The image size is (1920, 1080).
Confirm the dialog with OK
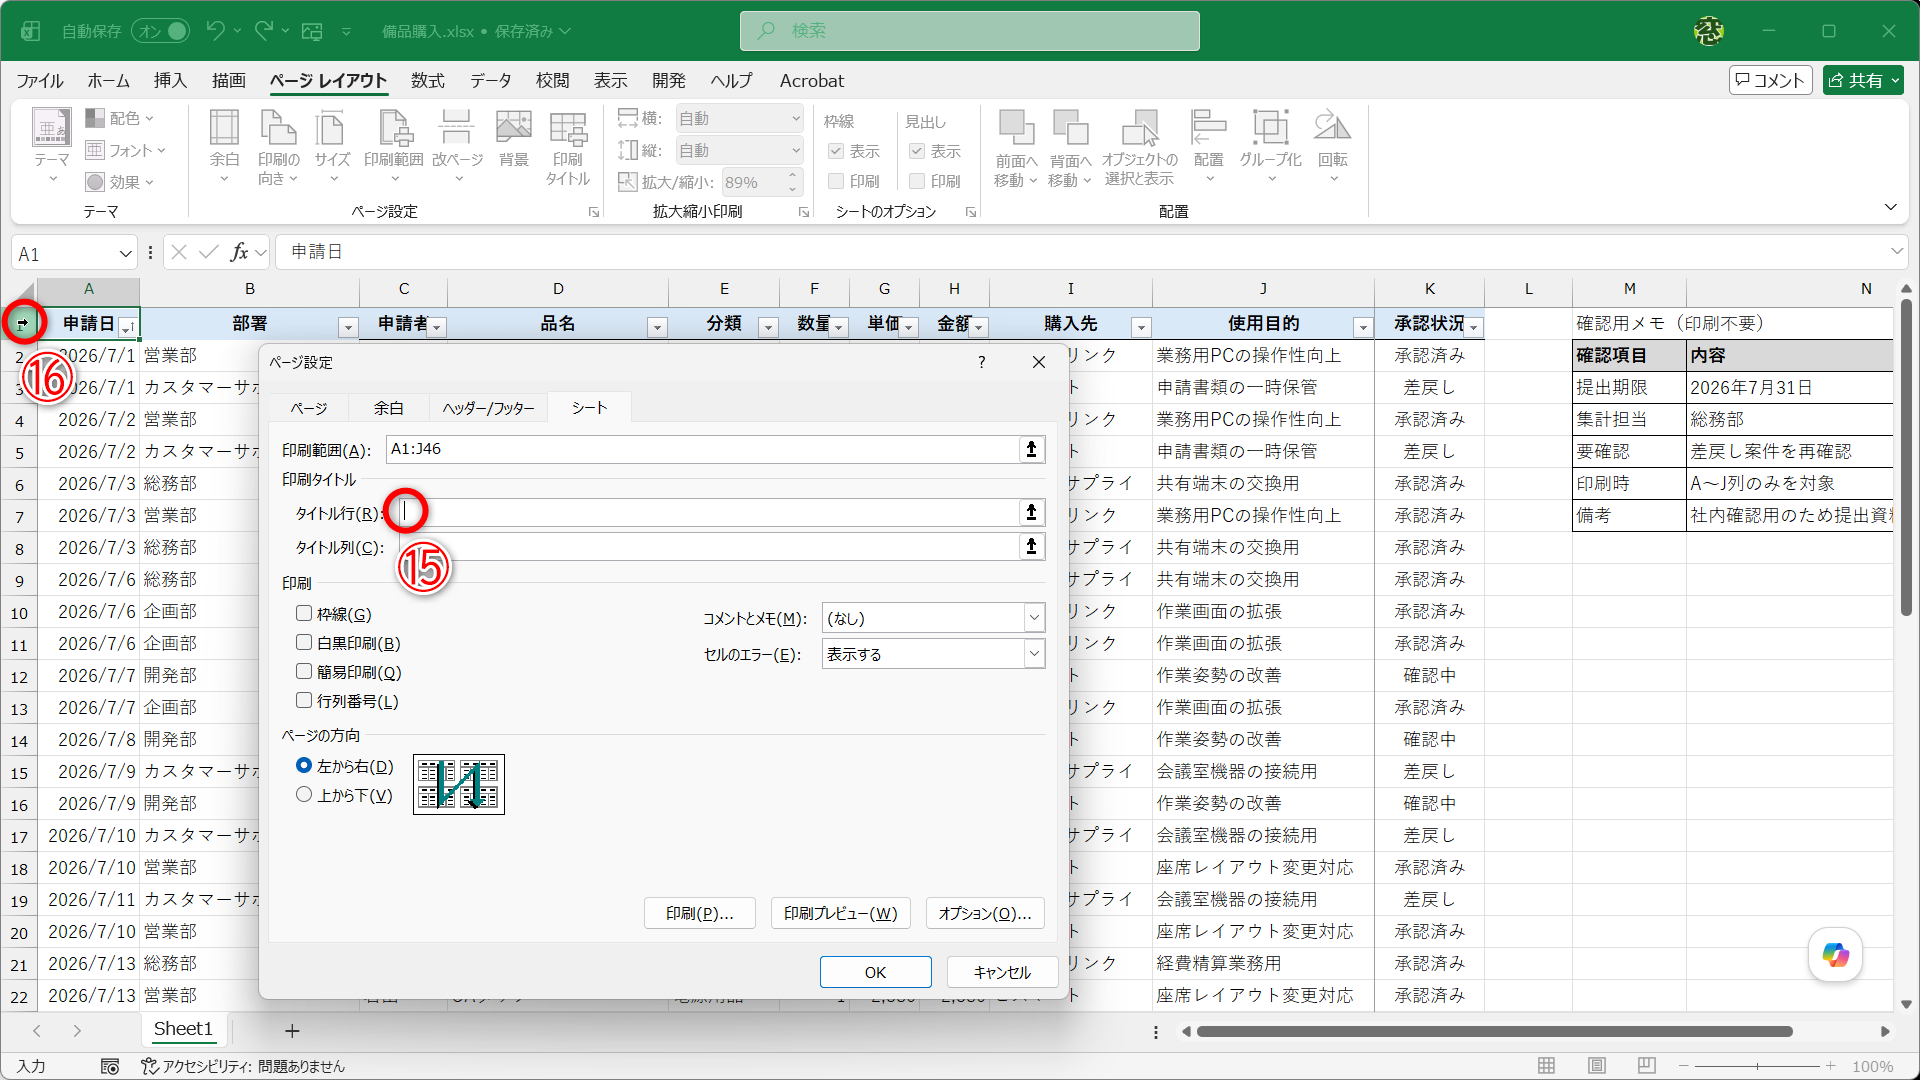click(x=875, y=972)
